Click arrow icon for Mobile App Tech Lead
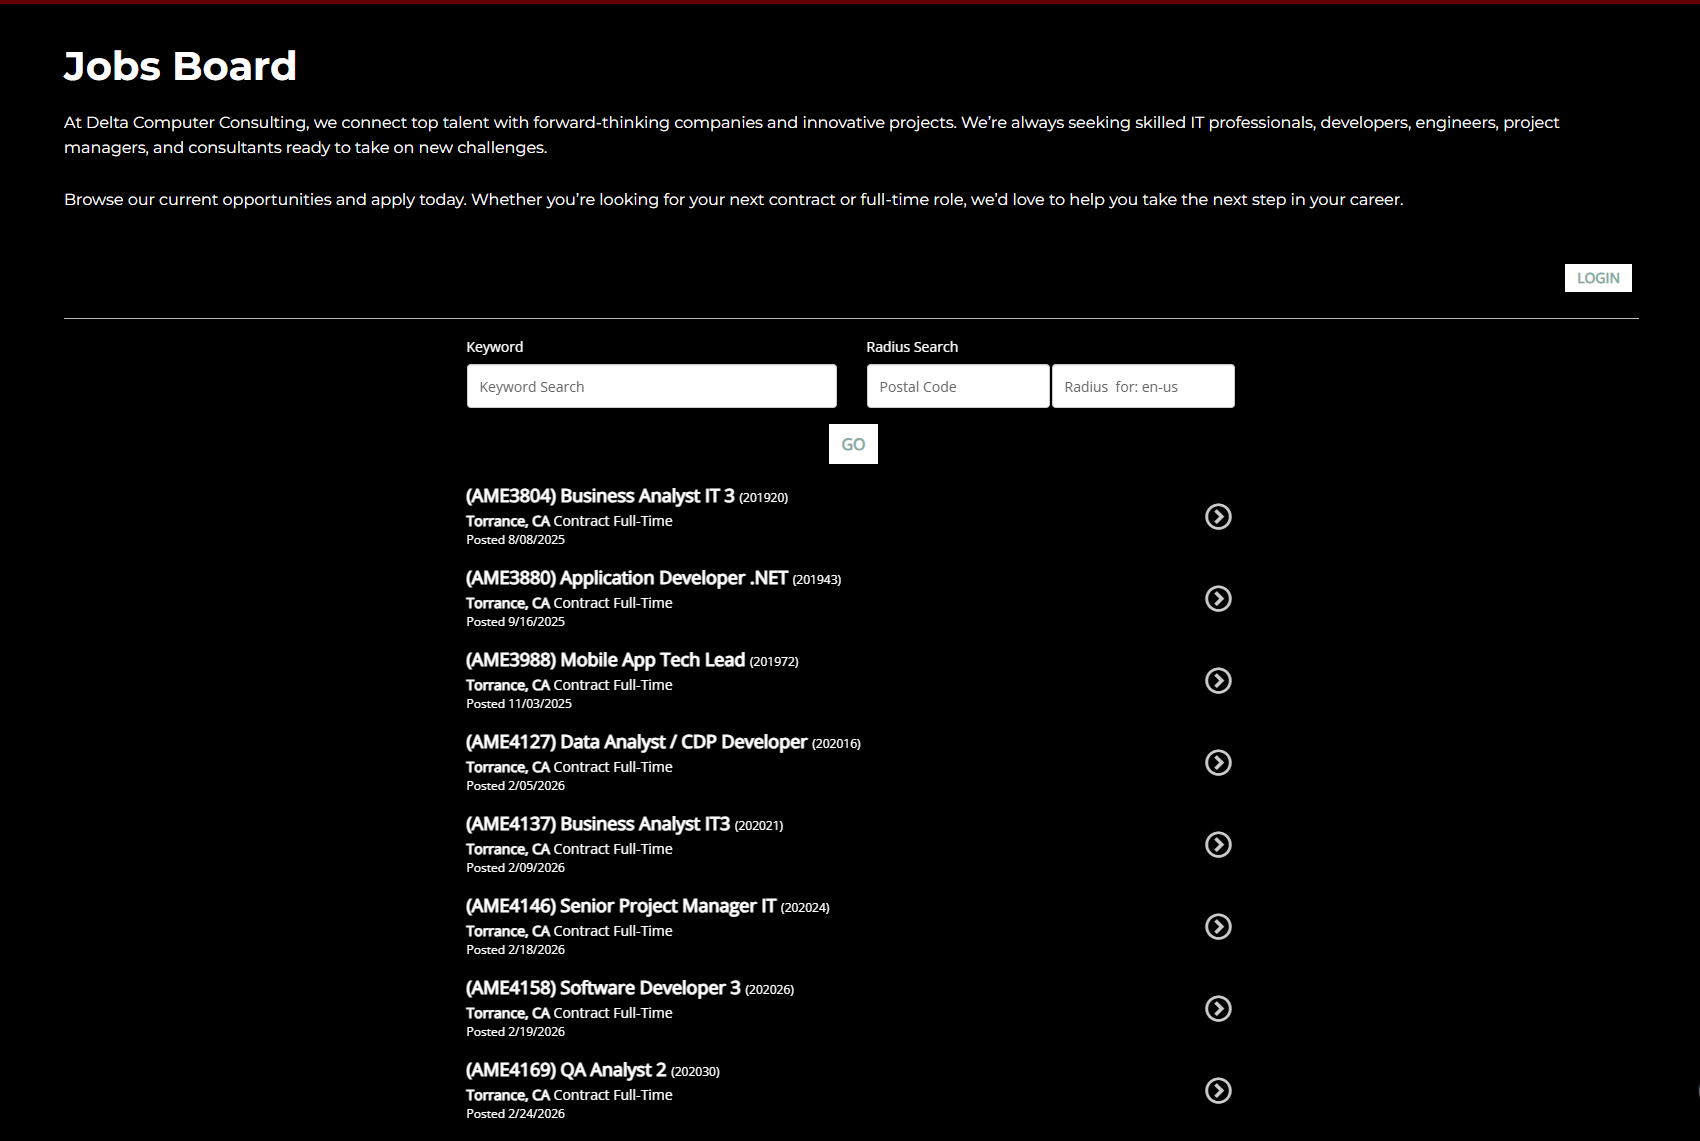 (x=1218, y=681)
